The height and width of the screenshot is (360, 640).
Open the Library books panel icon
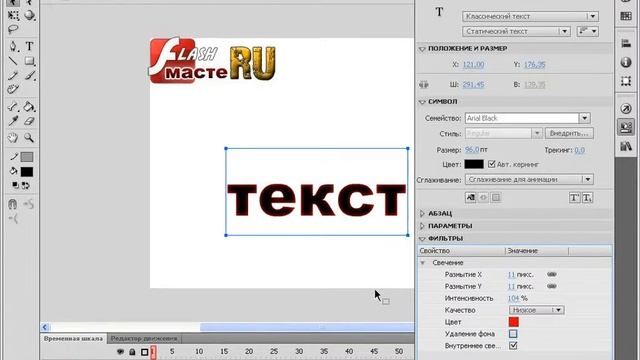coord(626,146)
